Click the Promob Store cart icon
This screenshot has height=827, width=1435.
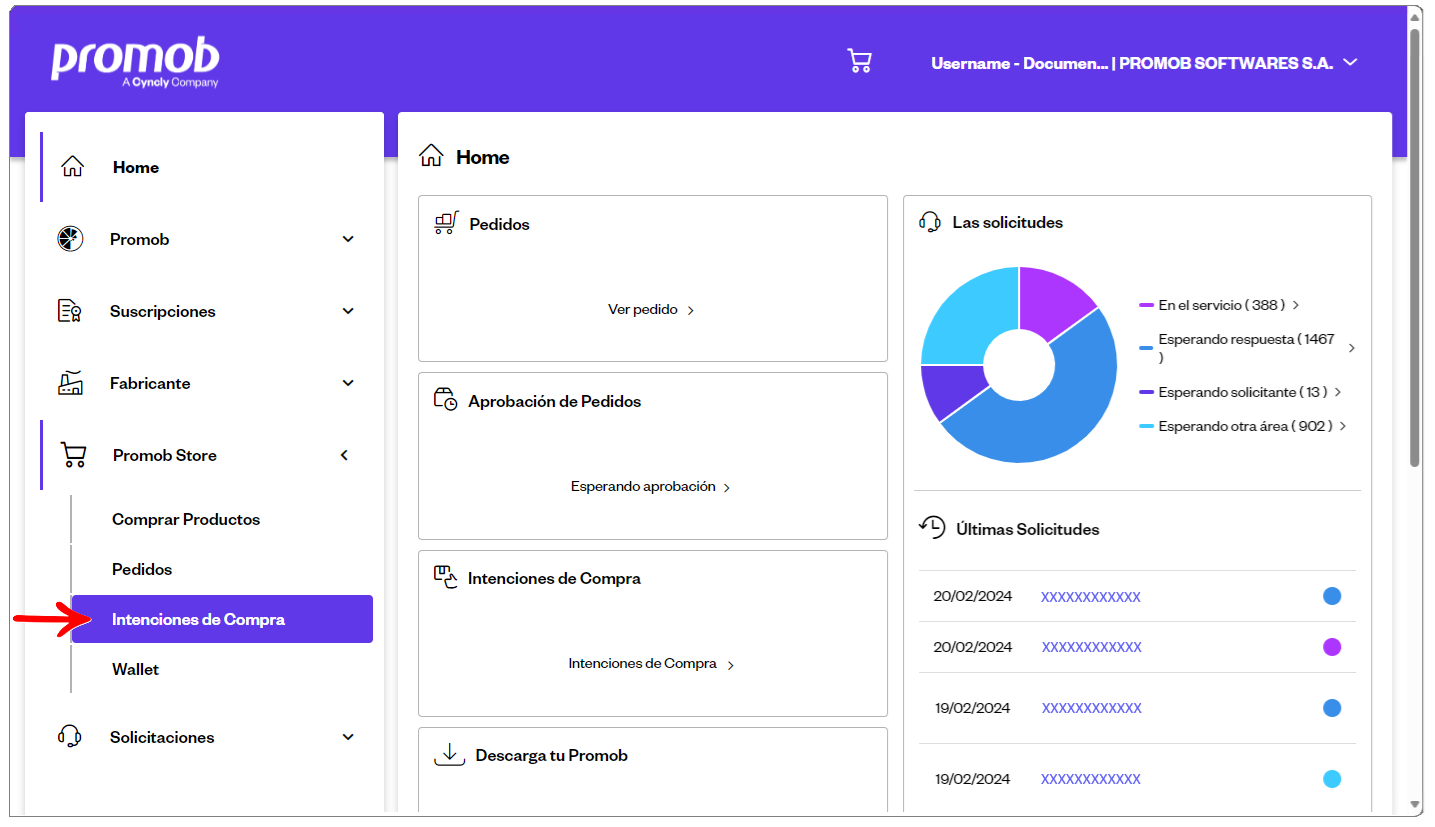tap(73, 455)
